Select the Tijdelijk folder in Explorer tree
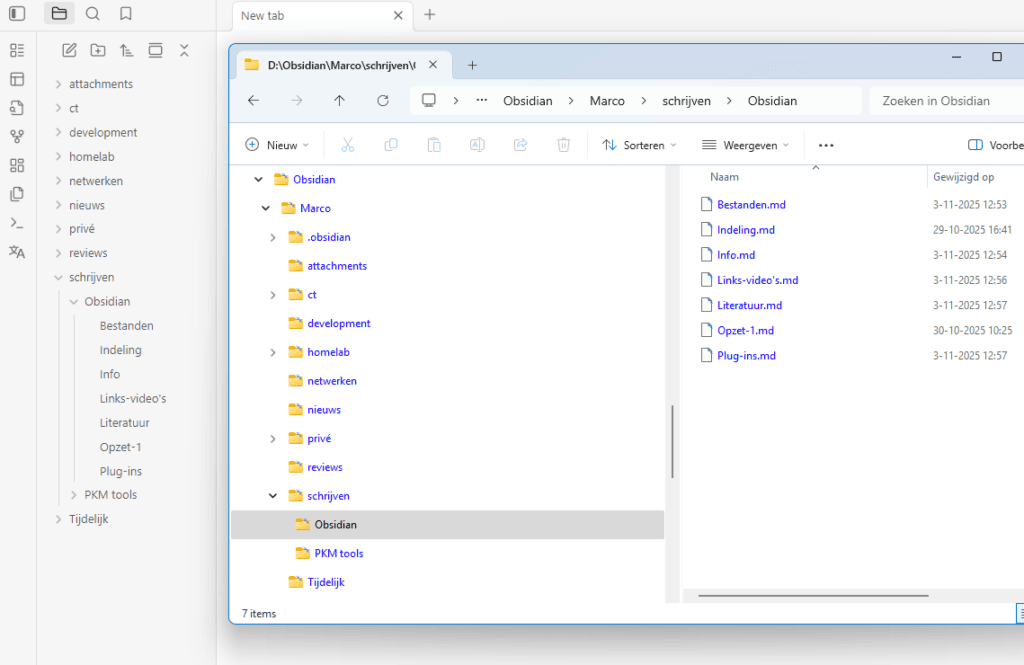The width and height of the screenshot is (1024, 665). (326, 582)
